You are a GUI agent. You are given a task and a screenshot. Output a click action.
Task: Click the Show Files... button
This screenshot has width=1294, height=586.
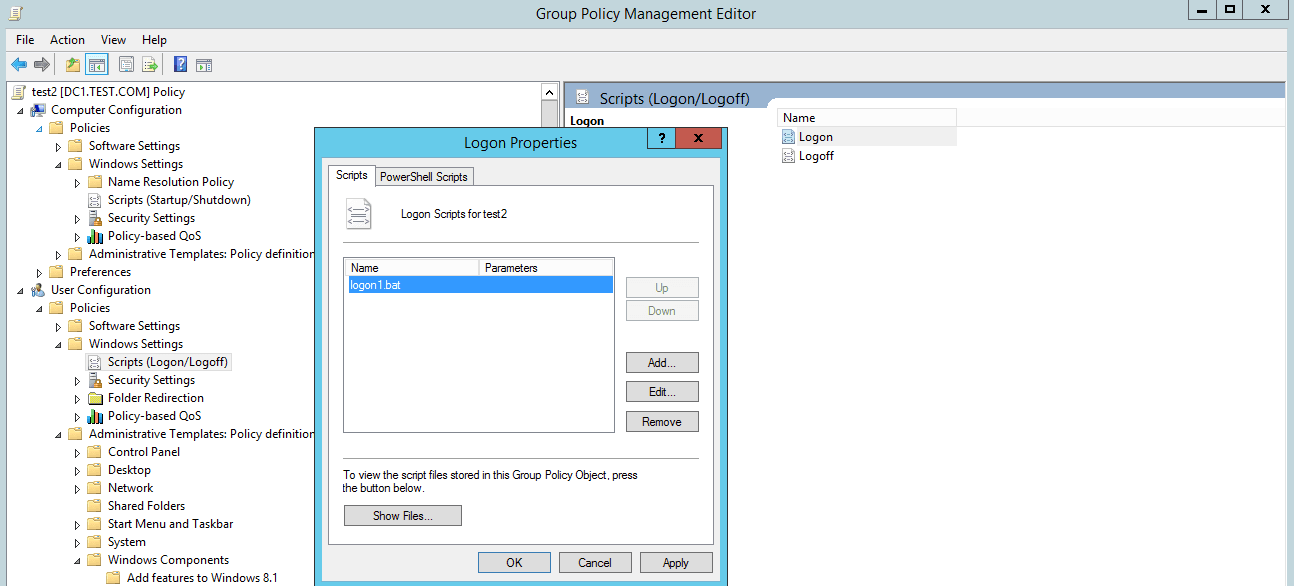point(403,516)
